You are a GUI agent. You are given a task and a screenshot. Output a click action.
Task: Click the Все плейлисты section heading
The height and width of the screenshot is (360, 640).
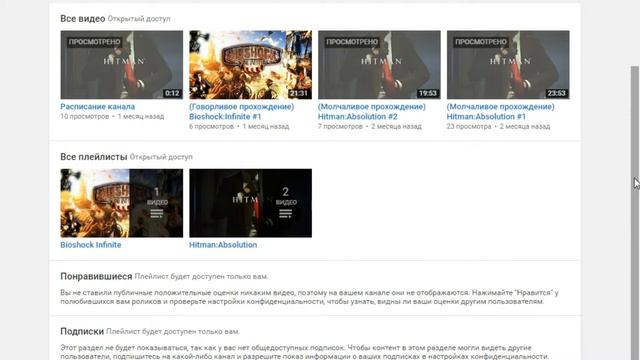[94, 157]
